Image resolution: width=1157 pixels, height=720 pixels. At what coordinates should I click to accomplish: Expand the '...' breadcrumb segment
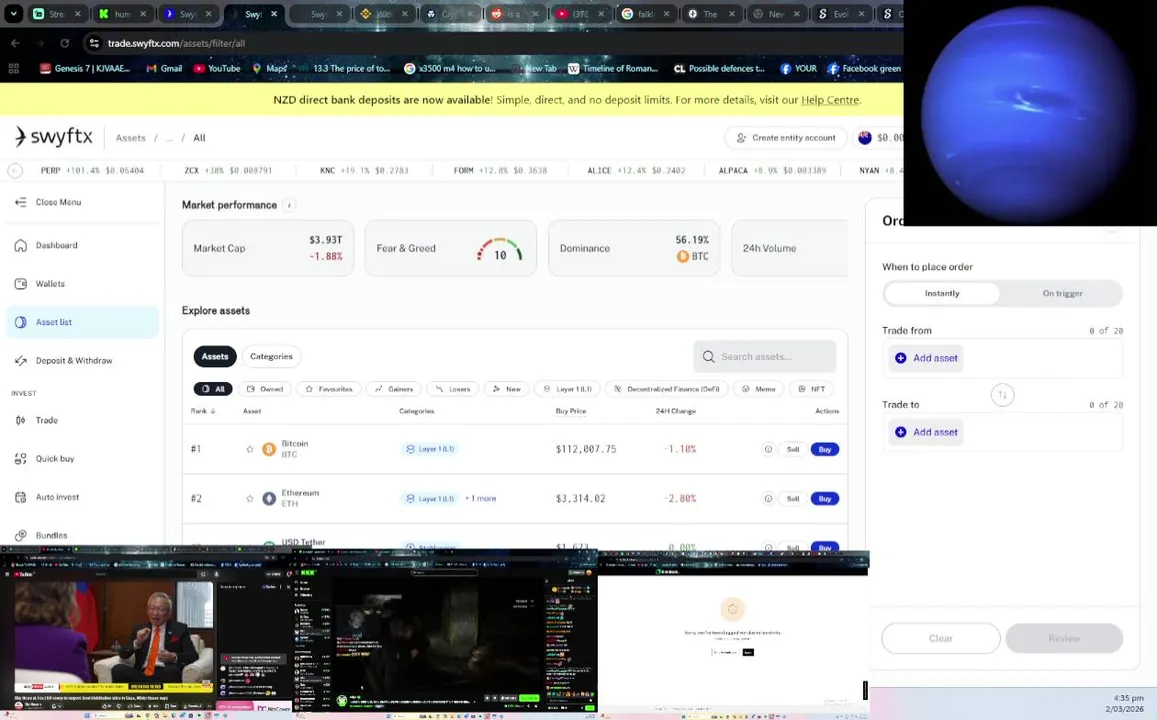[169, 138]
